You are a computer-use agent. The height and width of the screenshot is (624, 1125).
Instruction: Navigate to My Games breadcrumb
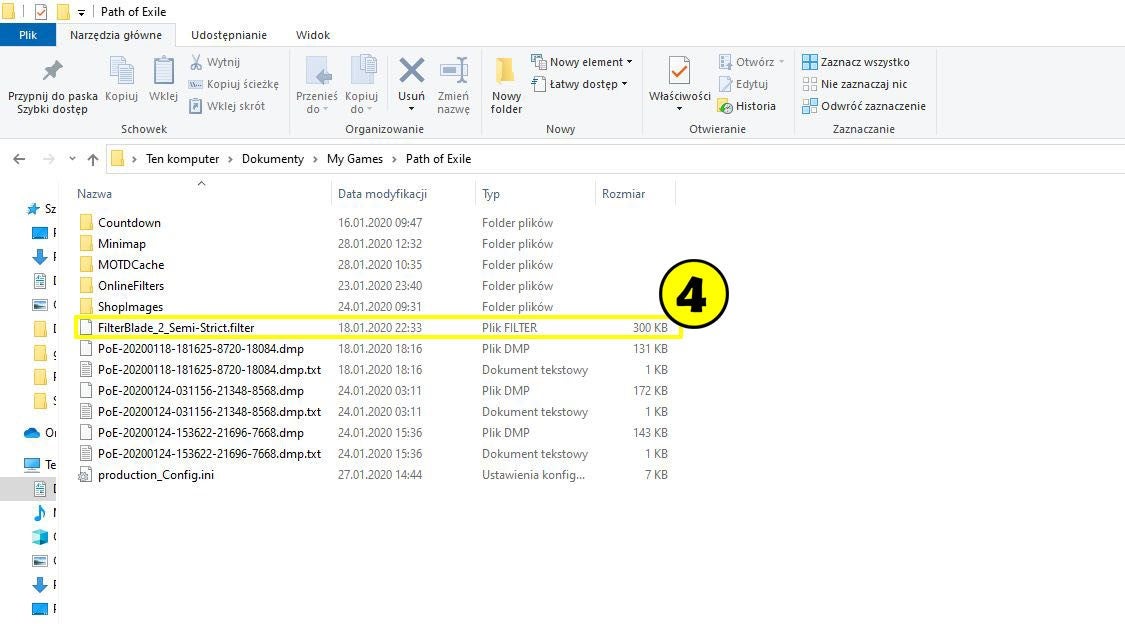click(x=354, y=159)
